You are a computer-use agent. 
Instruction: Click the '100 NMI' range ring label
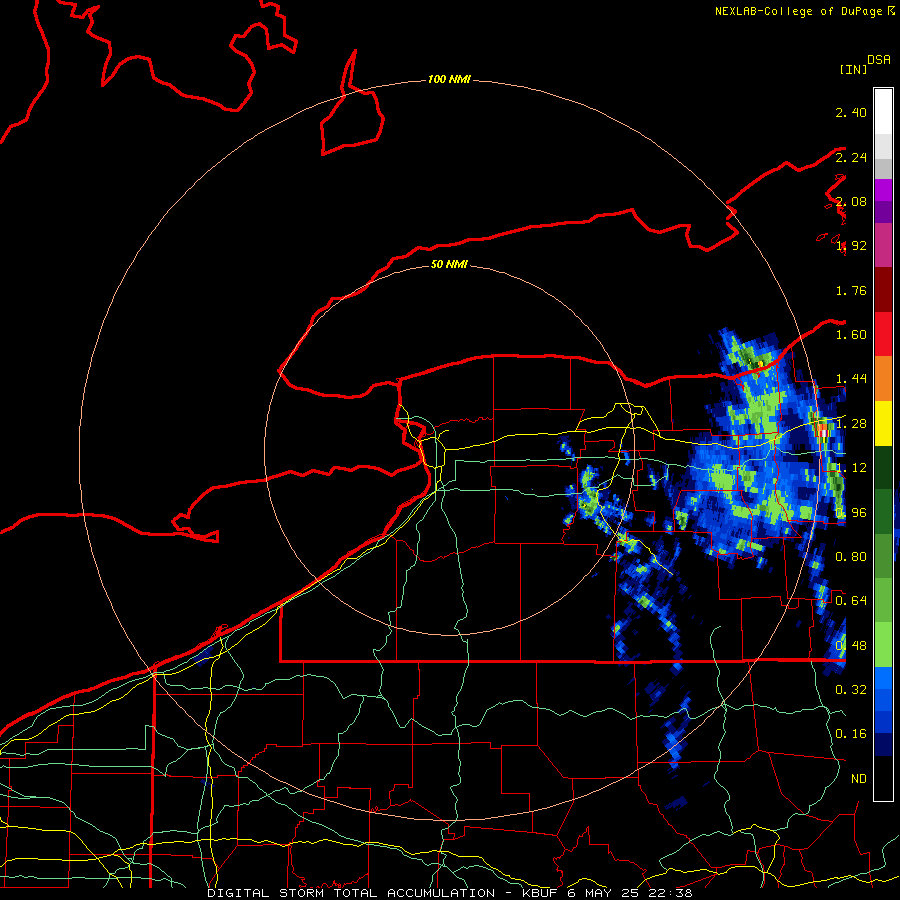click(x=449, y=79)
